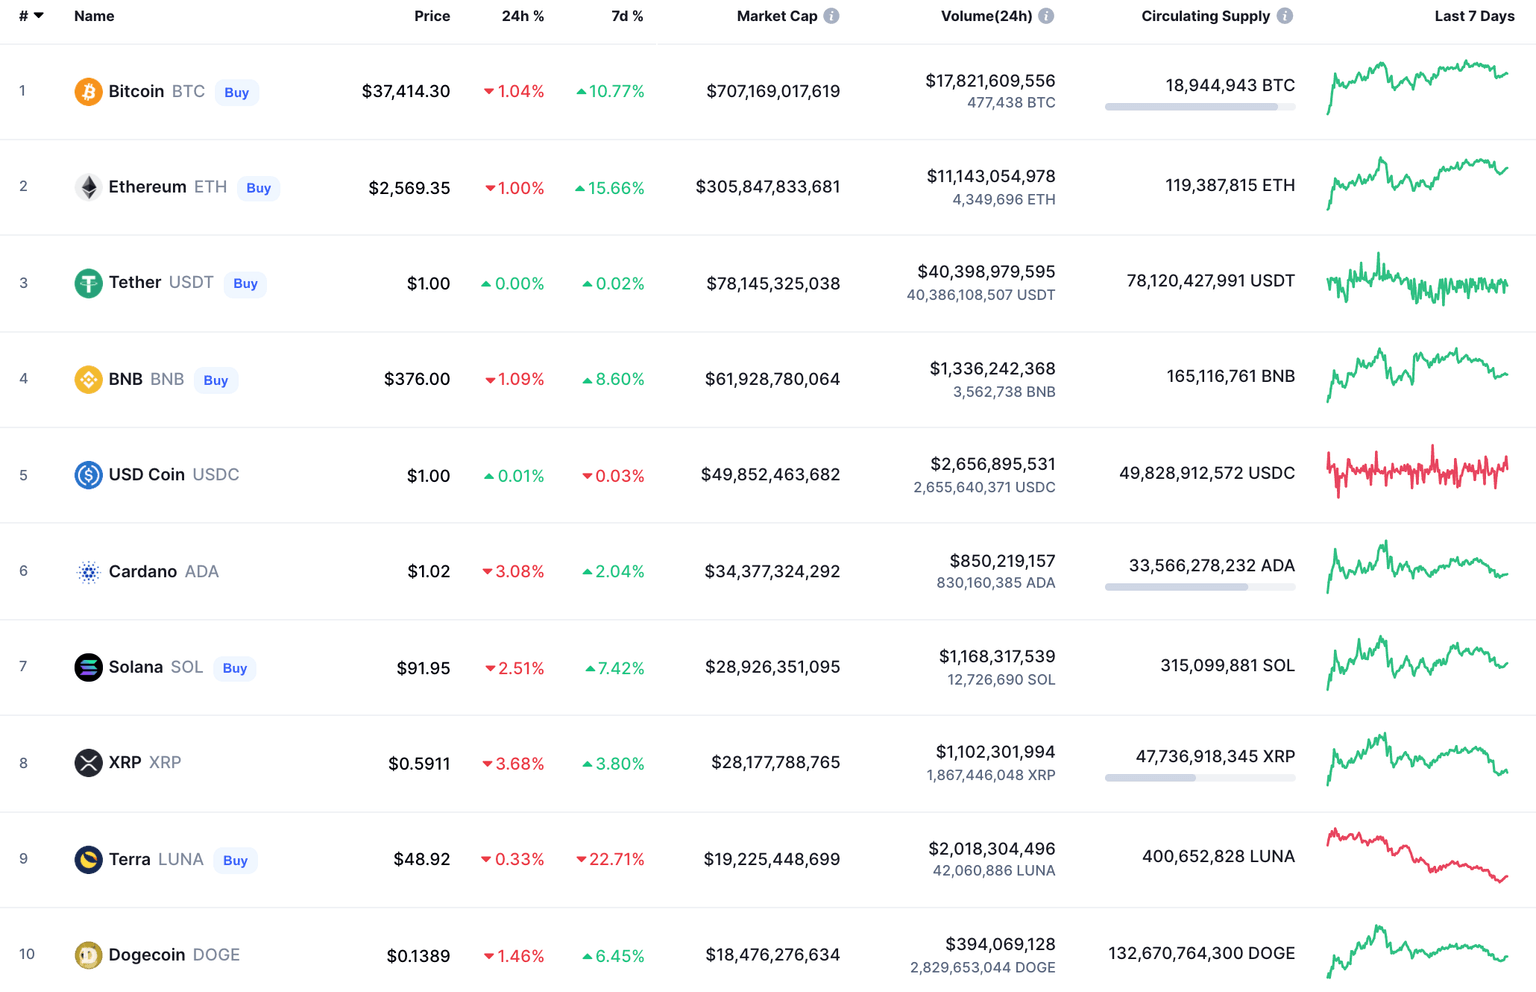Open the Ethereum name link
Image resolution: width=1536 pixels, height=992 pixels.
pyautogui.click(x=146, y=187)
